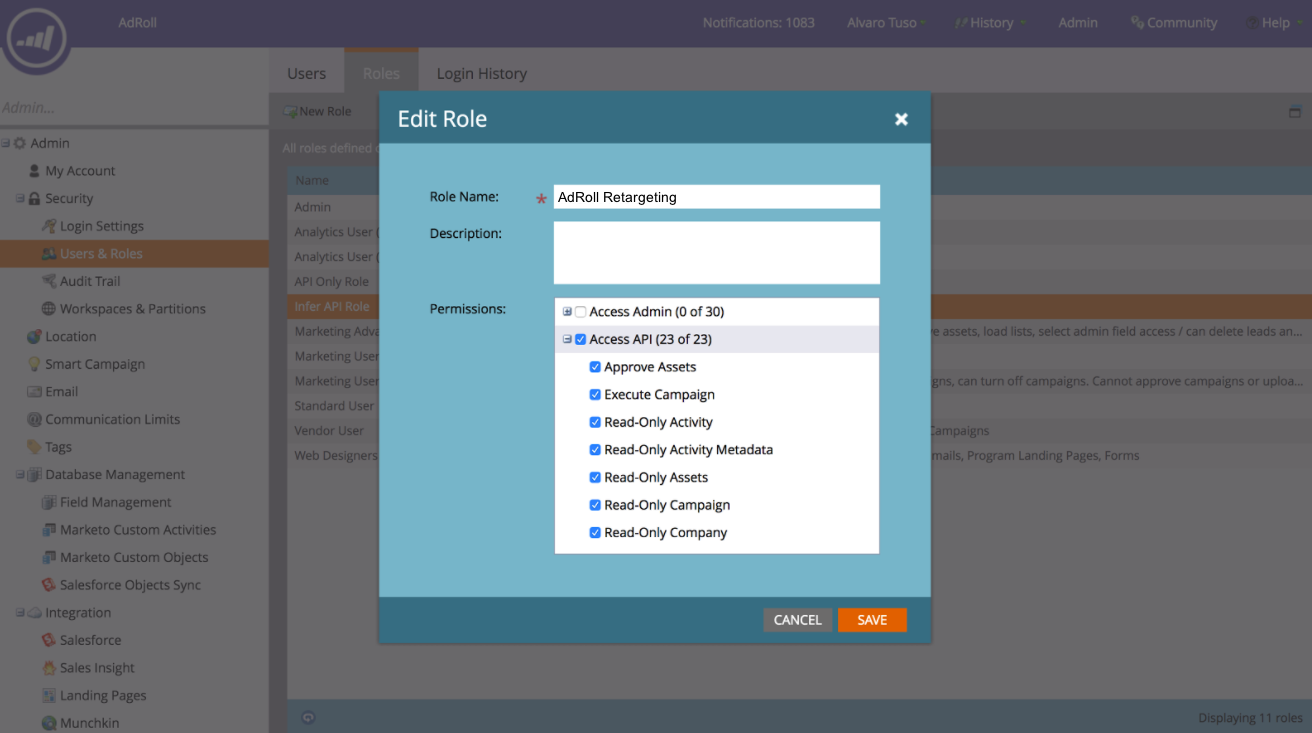Click the Marketo logo icon

[36, 40]
